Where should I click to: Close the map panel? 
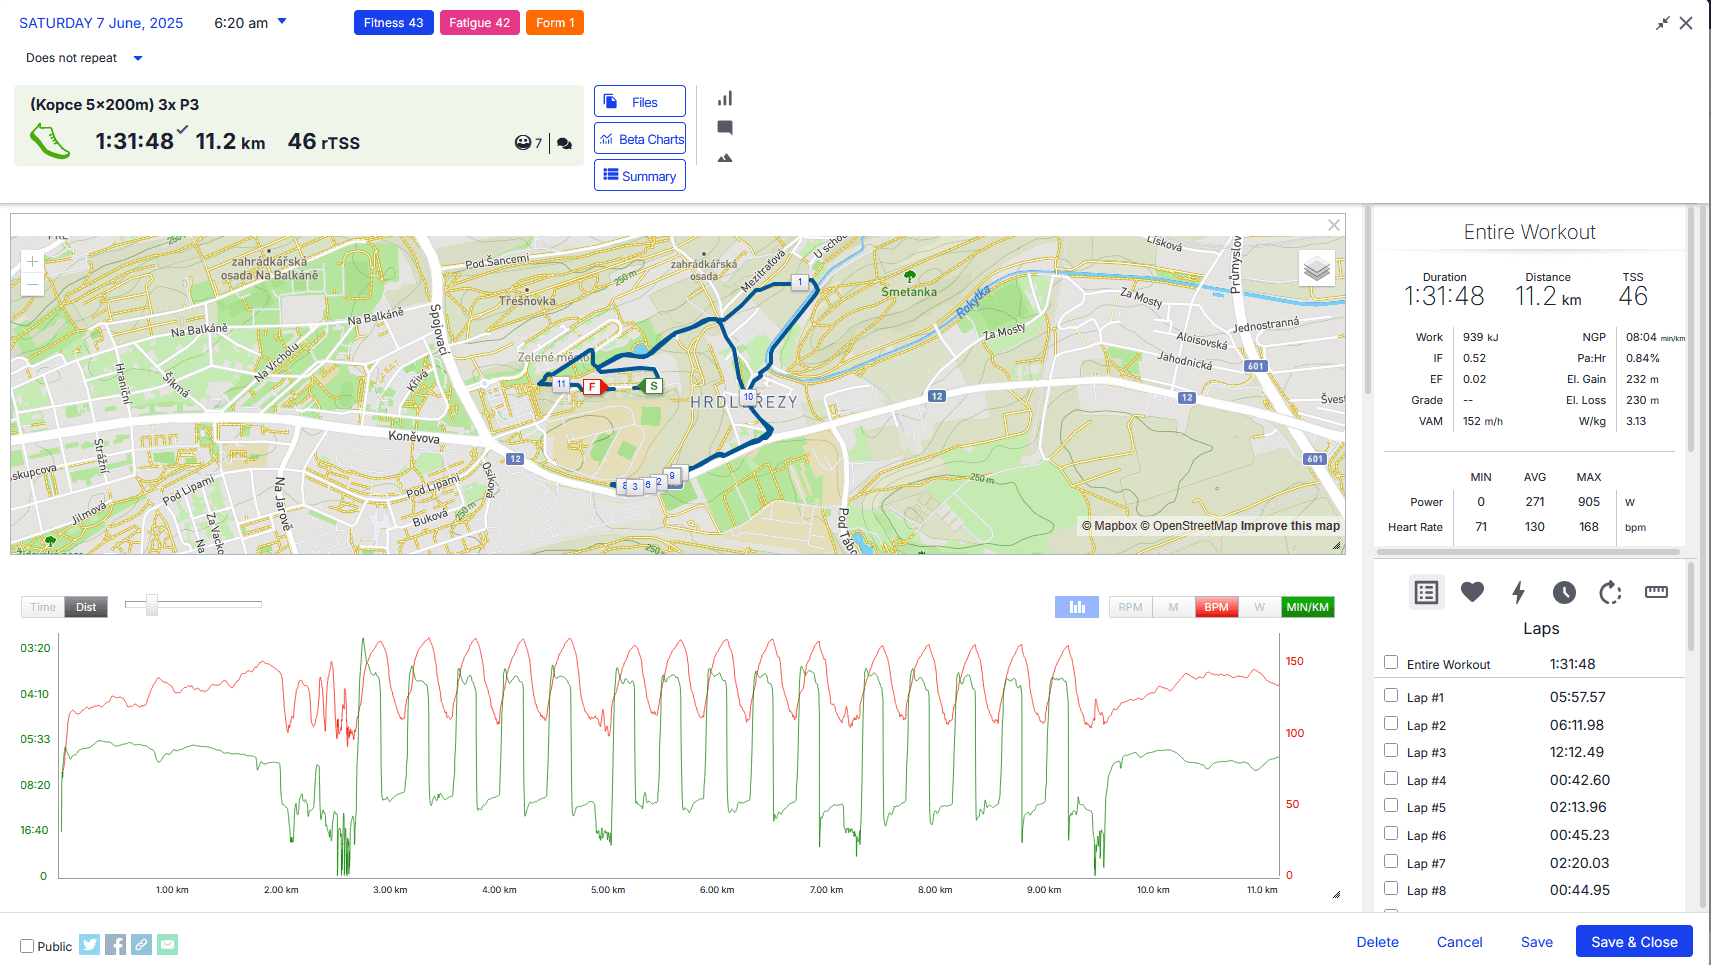tap(1333, 225)
